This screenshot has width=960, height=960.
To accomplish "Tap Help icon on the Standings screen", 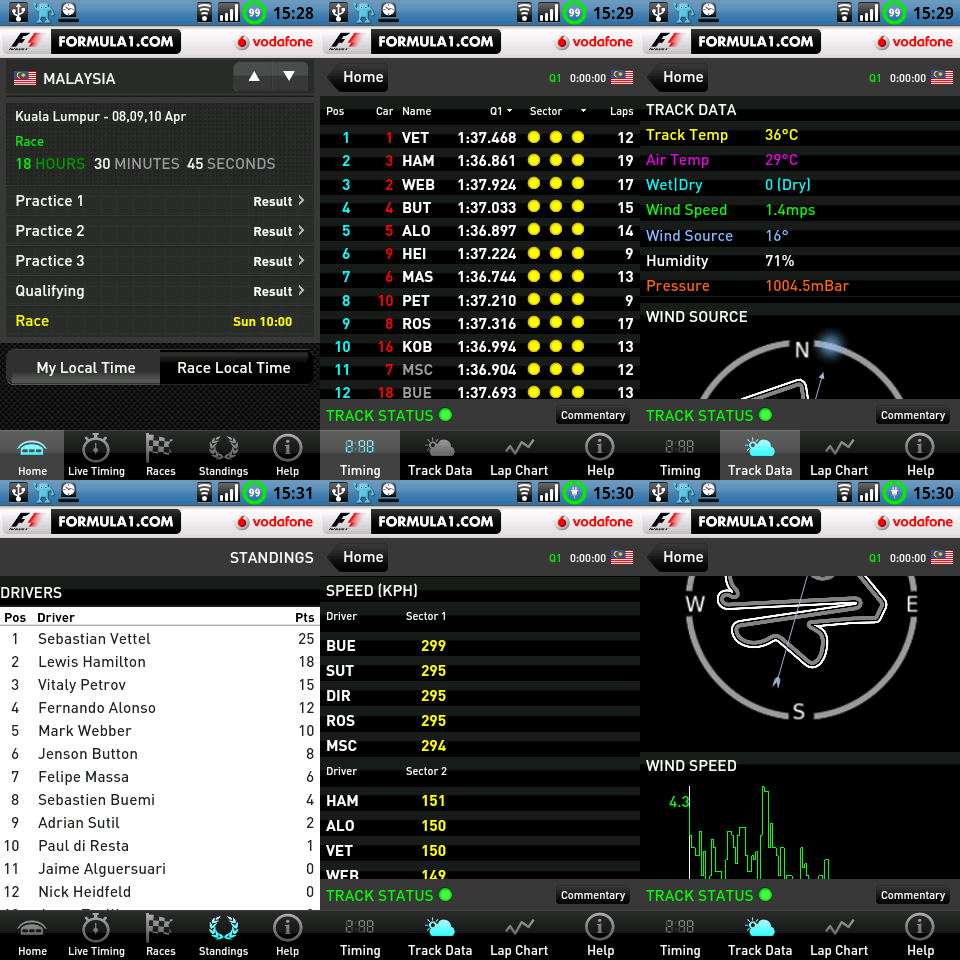I will (287, 935).
